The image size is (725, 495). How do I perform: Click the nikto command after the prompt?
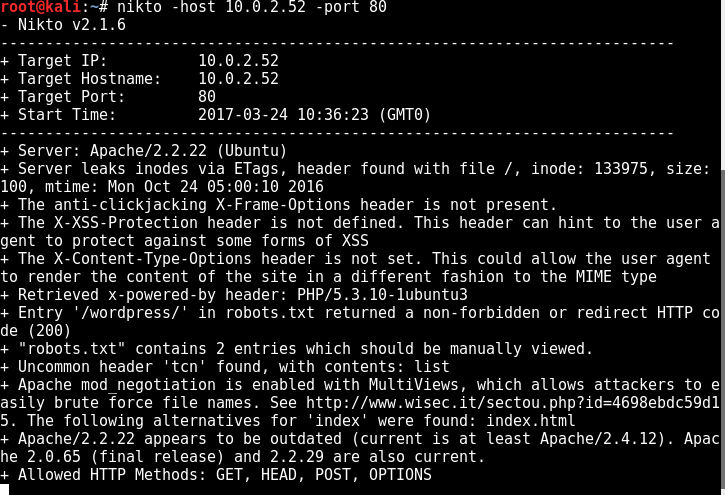click(x=252, y=7)
